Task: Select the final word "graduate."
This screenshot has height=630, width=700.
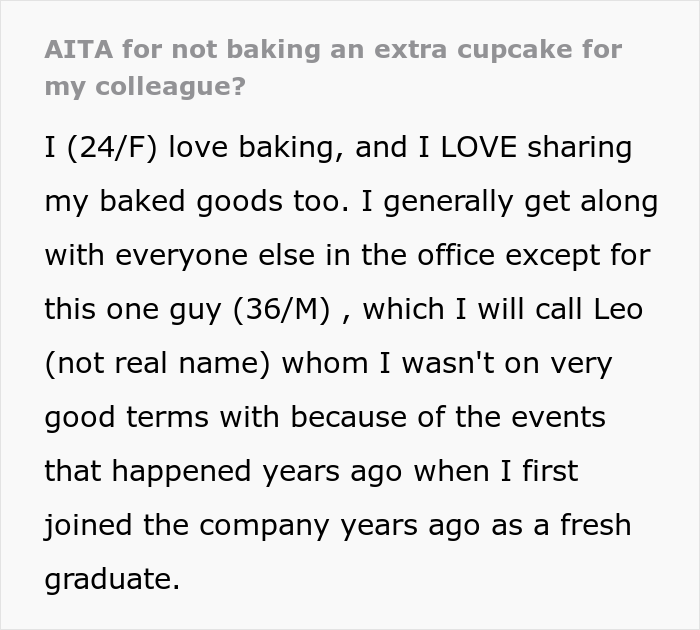Action: [112, 578]
